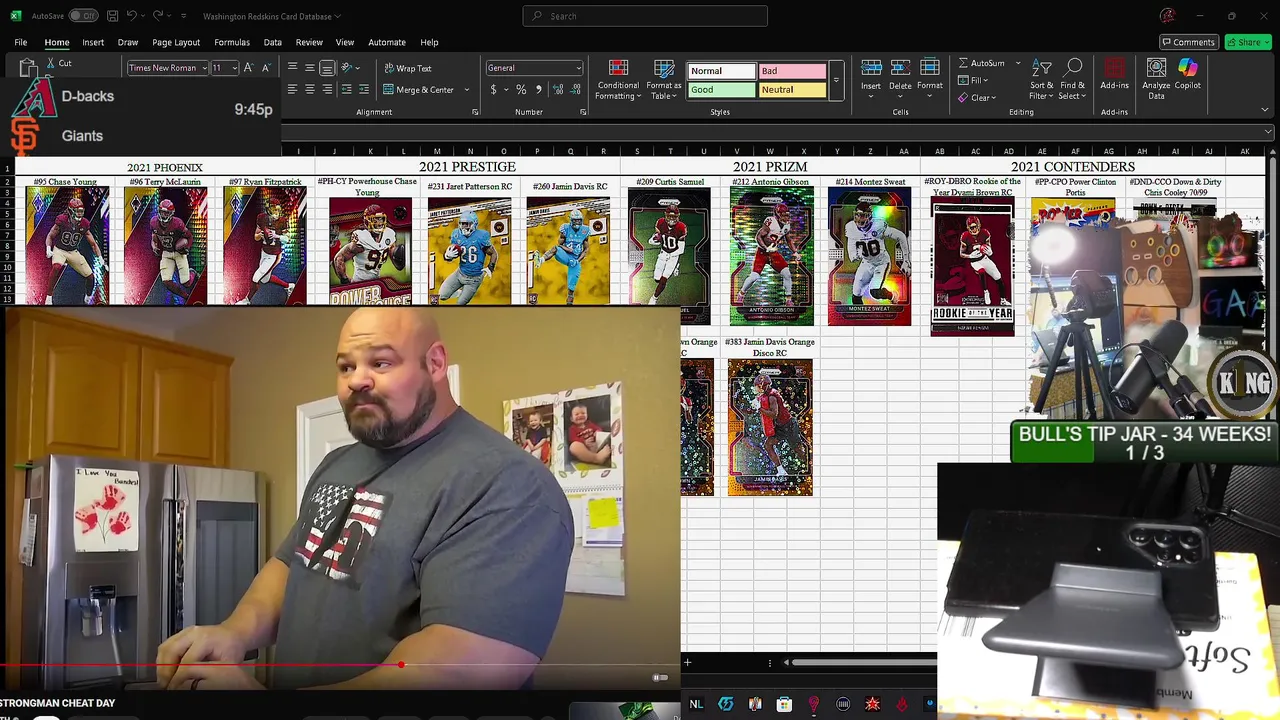Switch to the Page Layout tab
This screenshot has width=1280, height=720.
pos(176,42)
